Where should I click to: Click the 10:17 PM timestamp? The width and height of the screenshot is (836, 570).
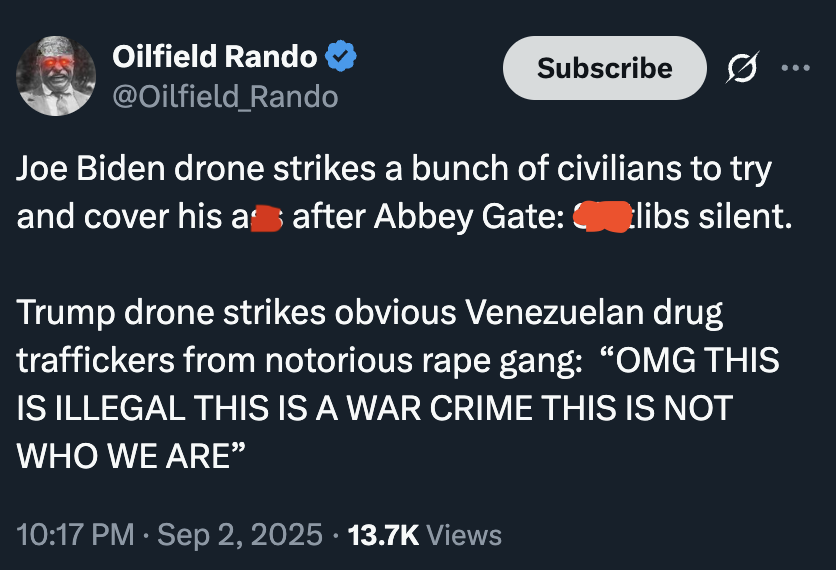point(74,534)
